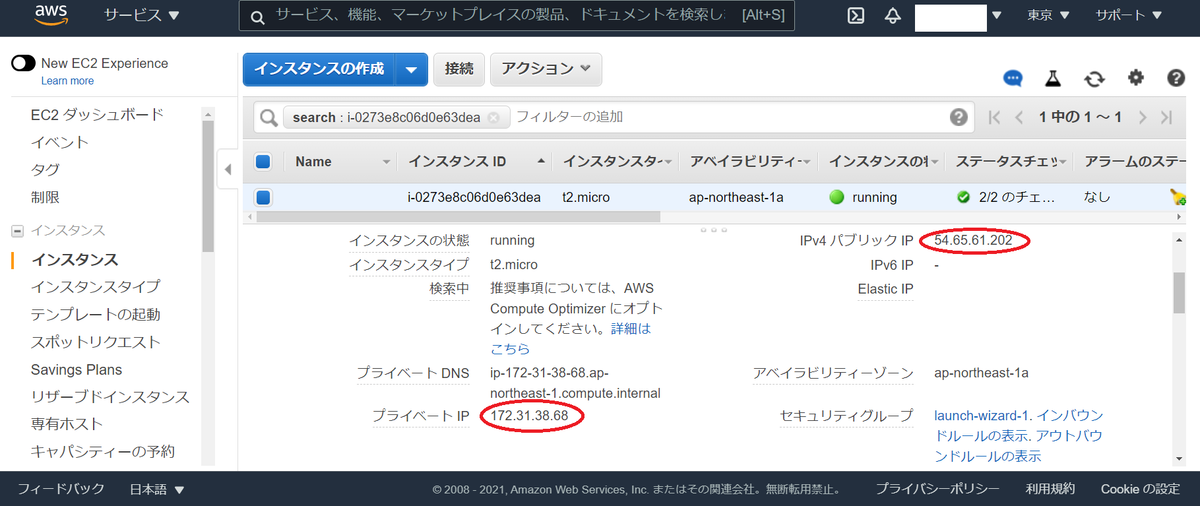The height and width of the screenshot is (506, 1200).
Task: Collapse the left navigation panel arrow
Action: 227,168
